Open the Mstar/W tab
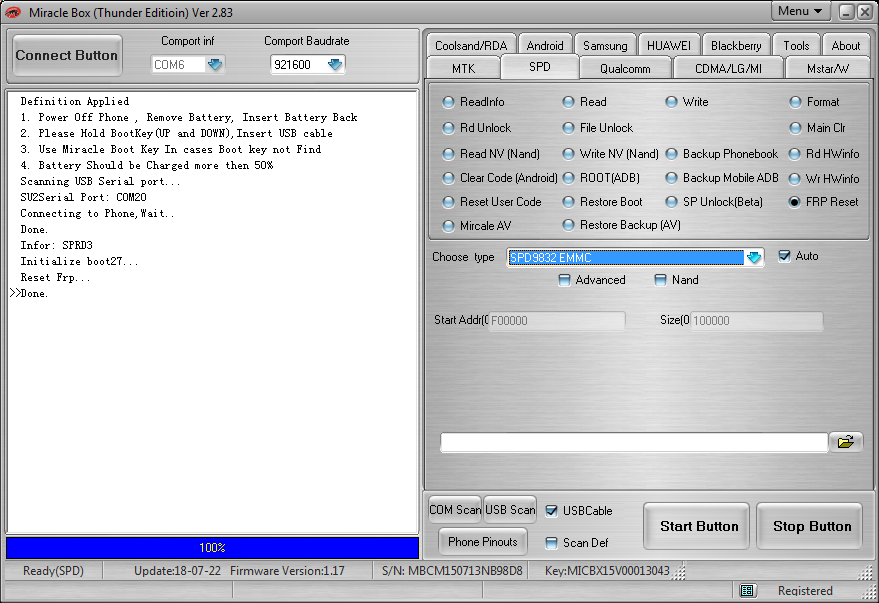This screenshot has width=879, height=603. click(x=828, y=68)
